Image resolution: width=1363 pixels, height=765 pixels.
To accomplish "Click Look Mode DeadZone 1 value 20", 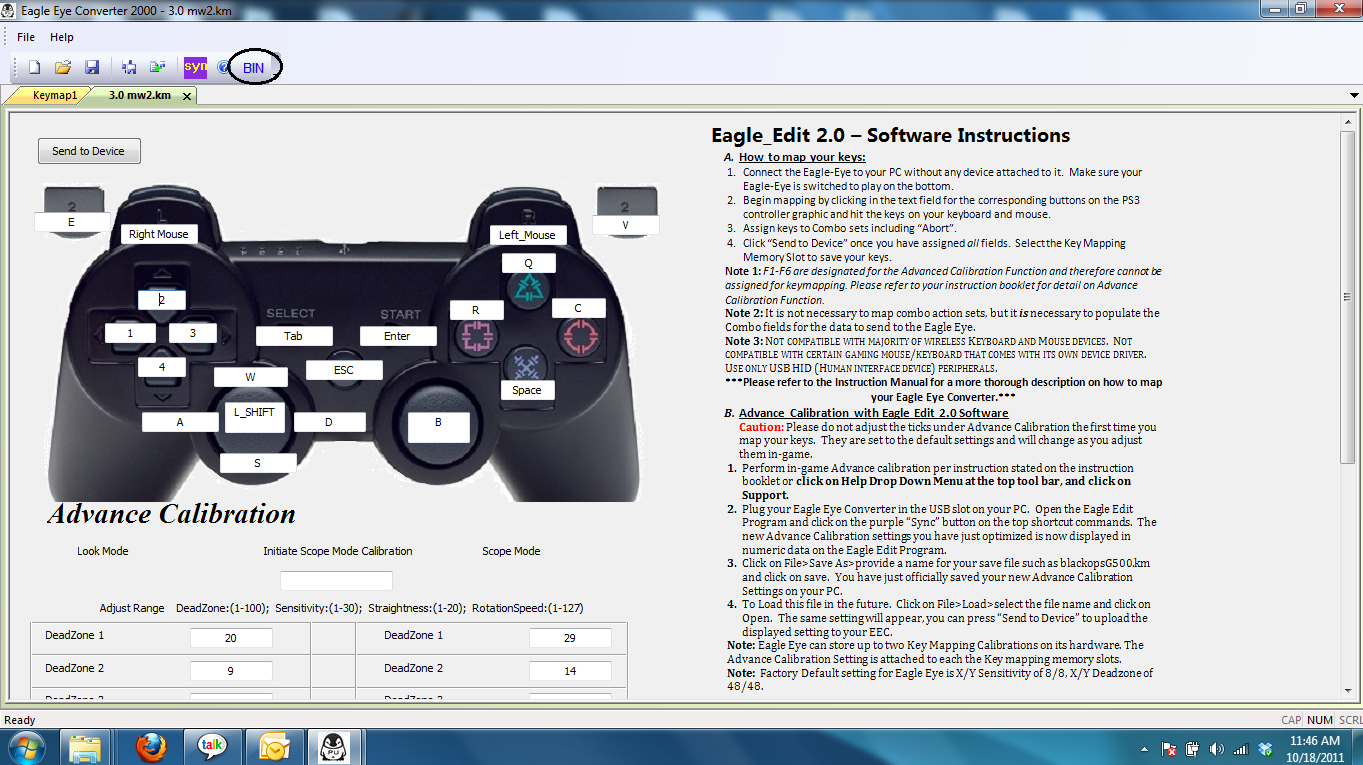I will 231,638.
